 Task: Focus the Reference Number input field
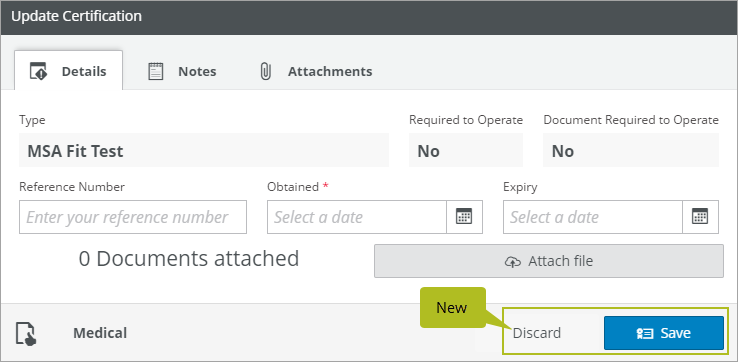(133, 217)
